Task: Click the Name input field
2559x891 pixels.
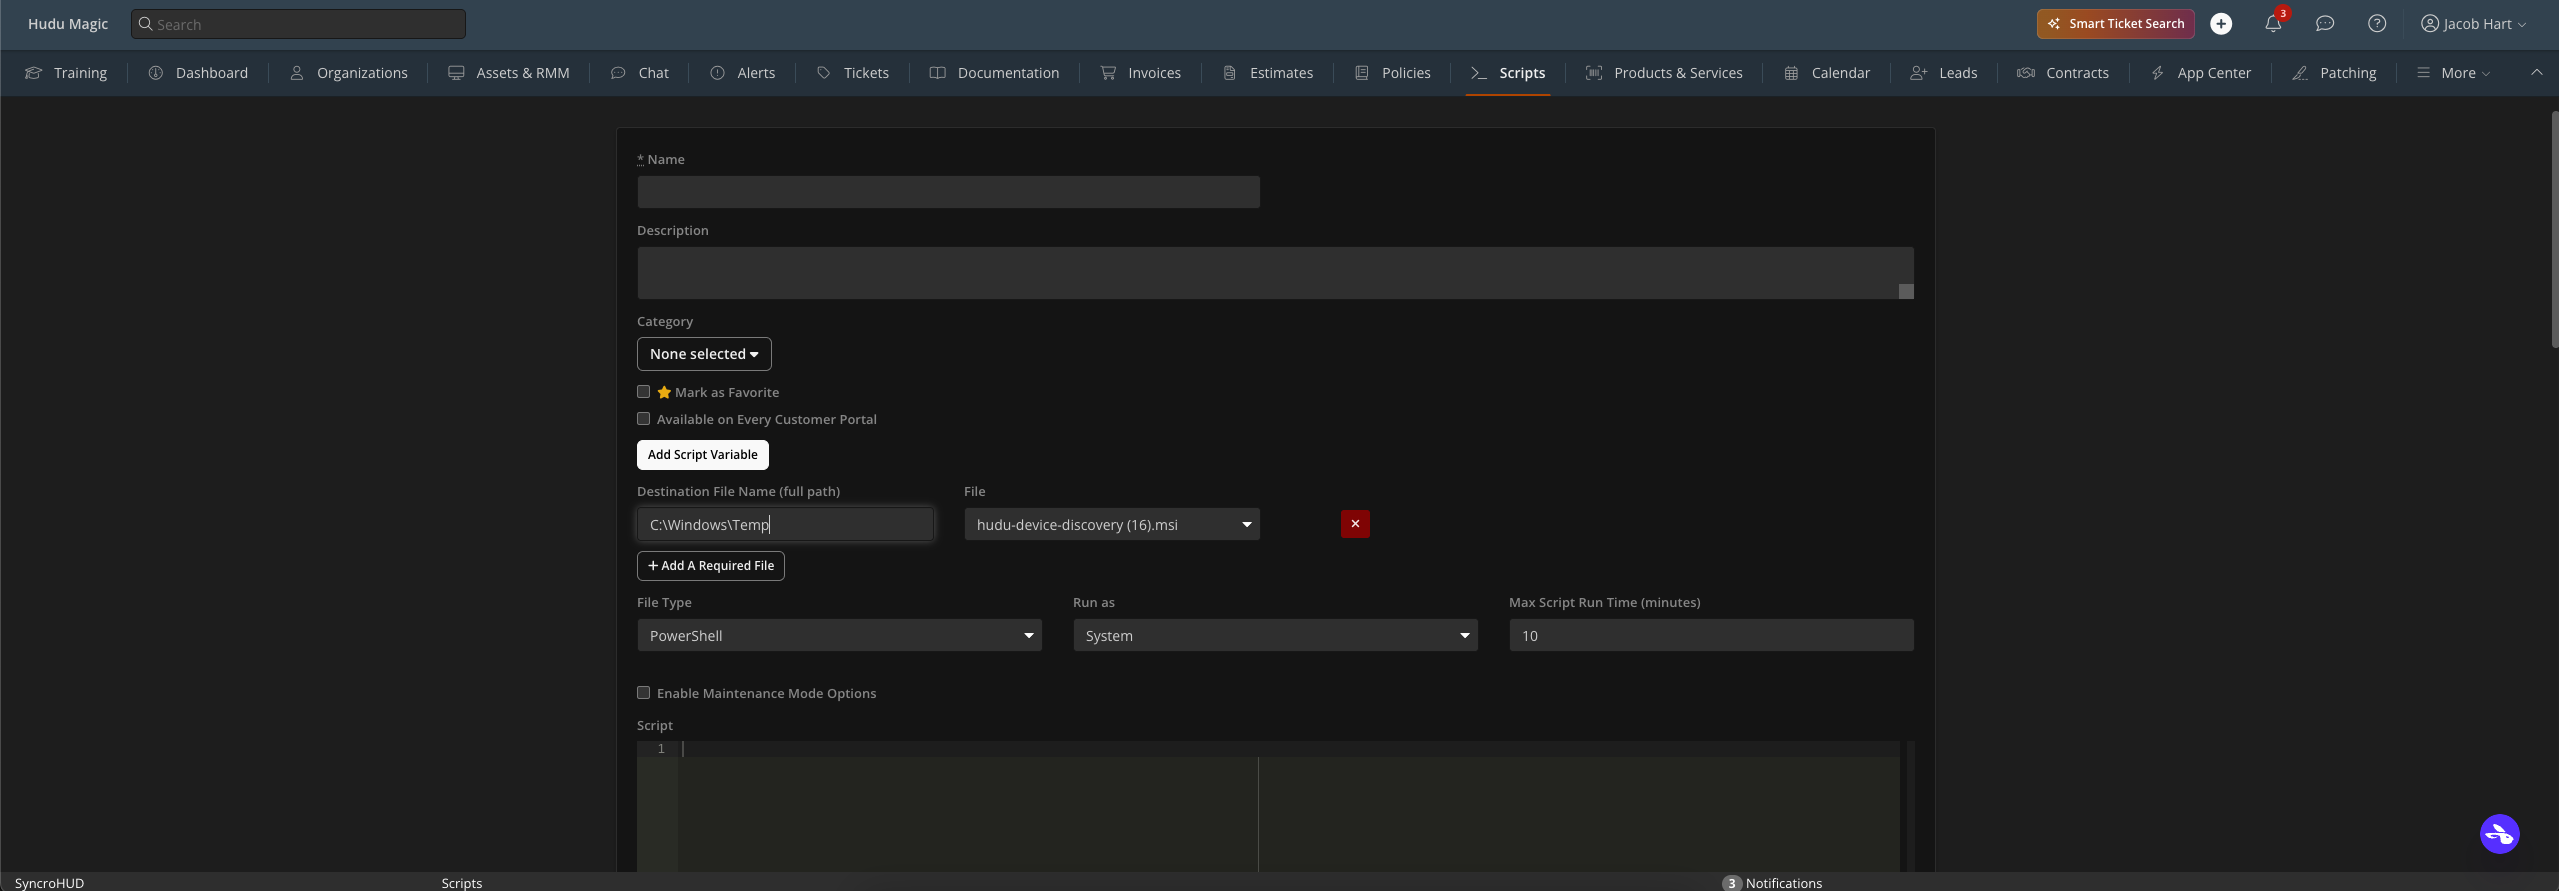Action: coord(948,192)
